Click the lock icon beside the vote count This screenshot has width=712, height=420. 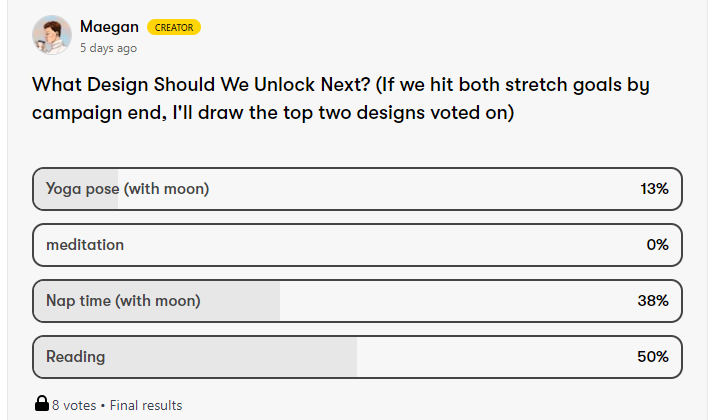pyautogui.click(x=42, y=405)
